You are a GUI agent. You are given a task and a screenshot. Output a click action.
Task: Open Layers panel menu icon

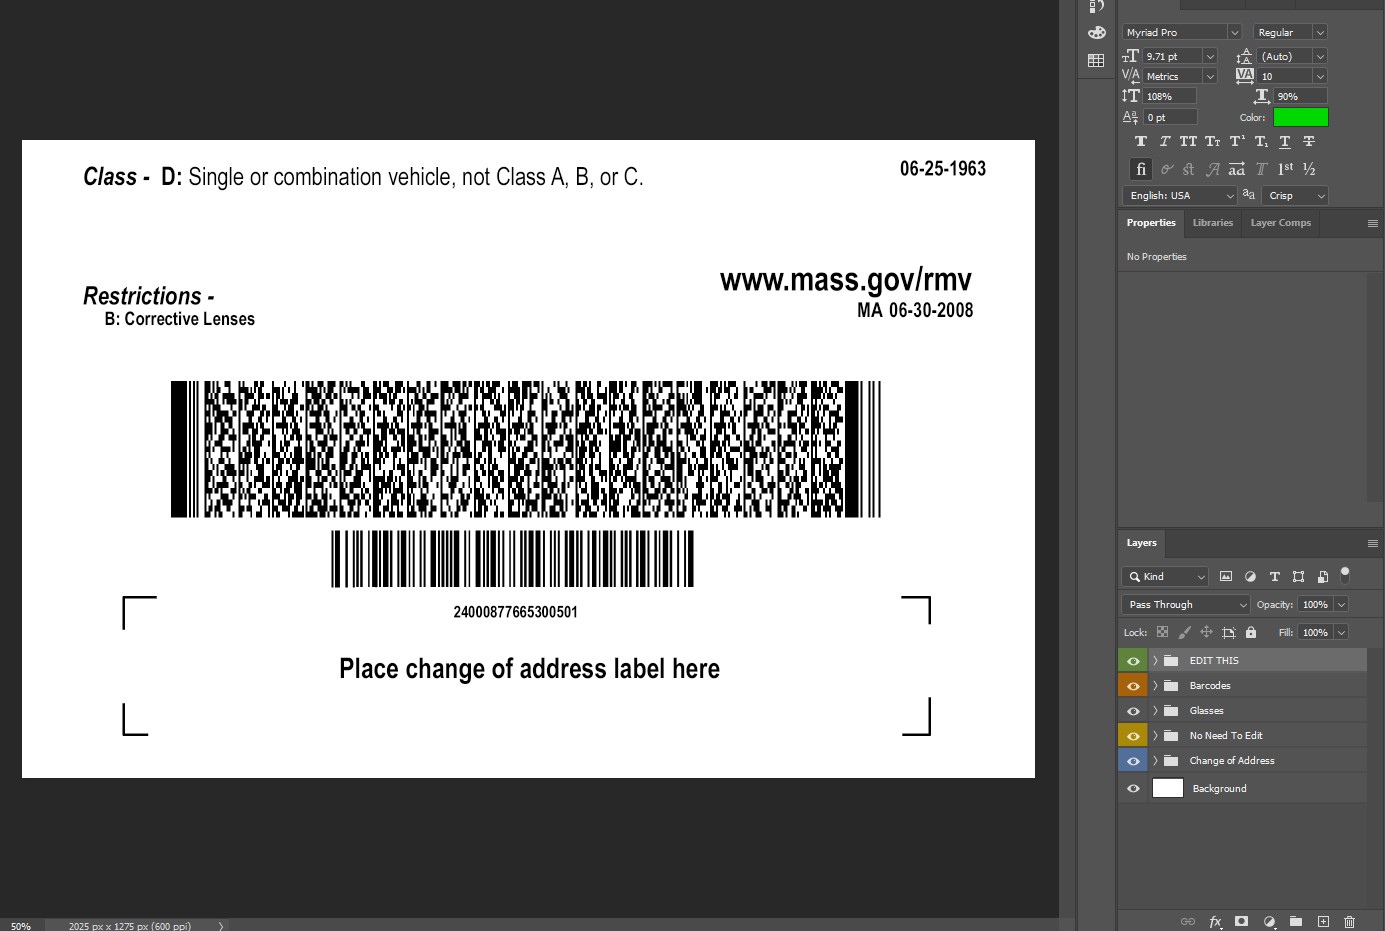pyautogui.click(x=1373, y=543)
